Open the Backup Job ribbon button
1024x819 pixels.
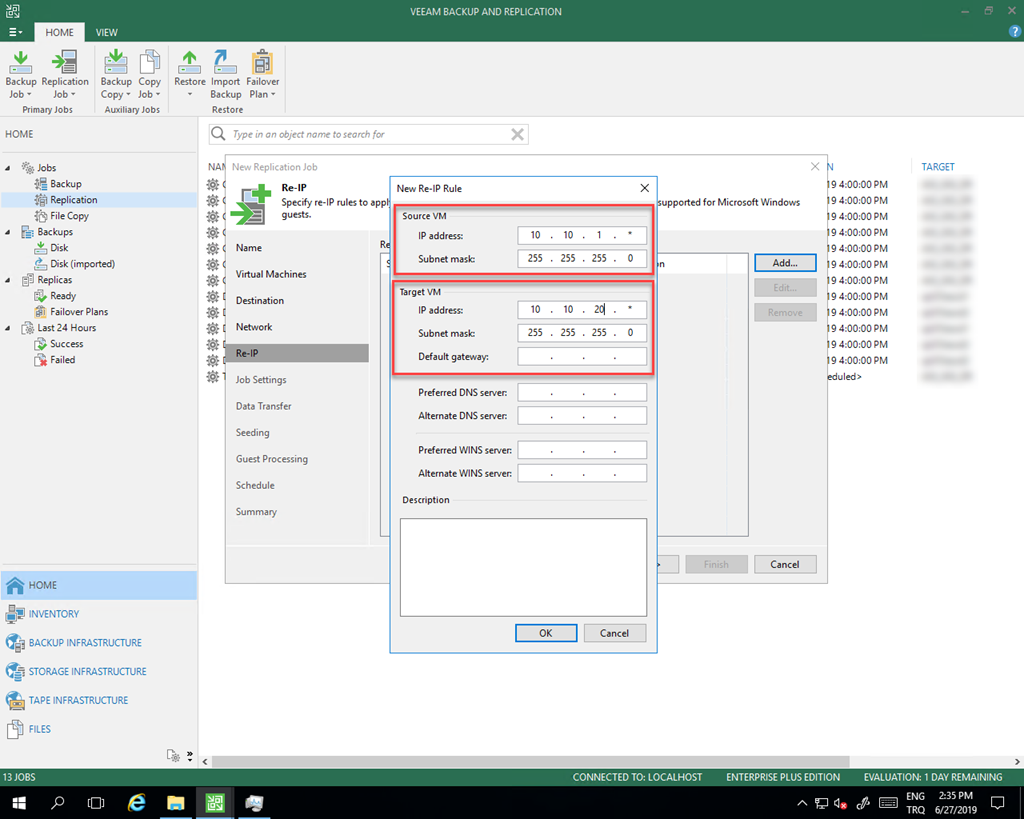20,74
